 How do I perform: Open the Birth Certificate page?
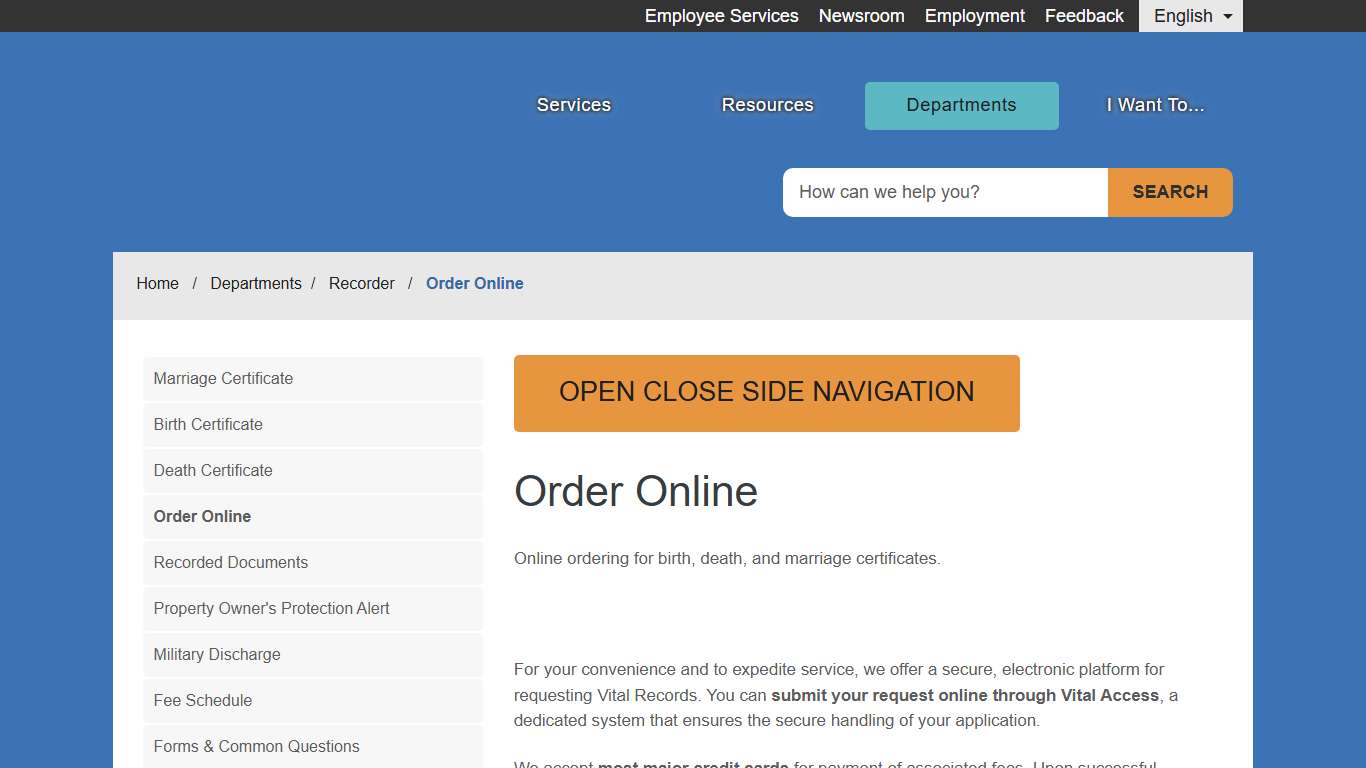click(207, 424)
